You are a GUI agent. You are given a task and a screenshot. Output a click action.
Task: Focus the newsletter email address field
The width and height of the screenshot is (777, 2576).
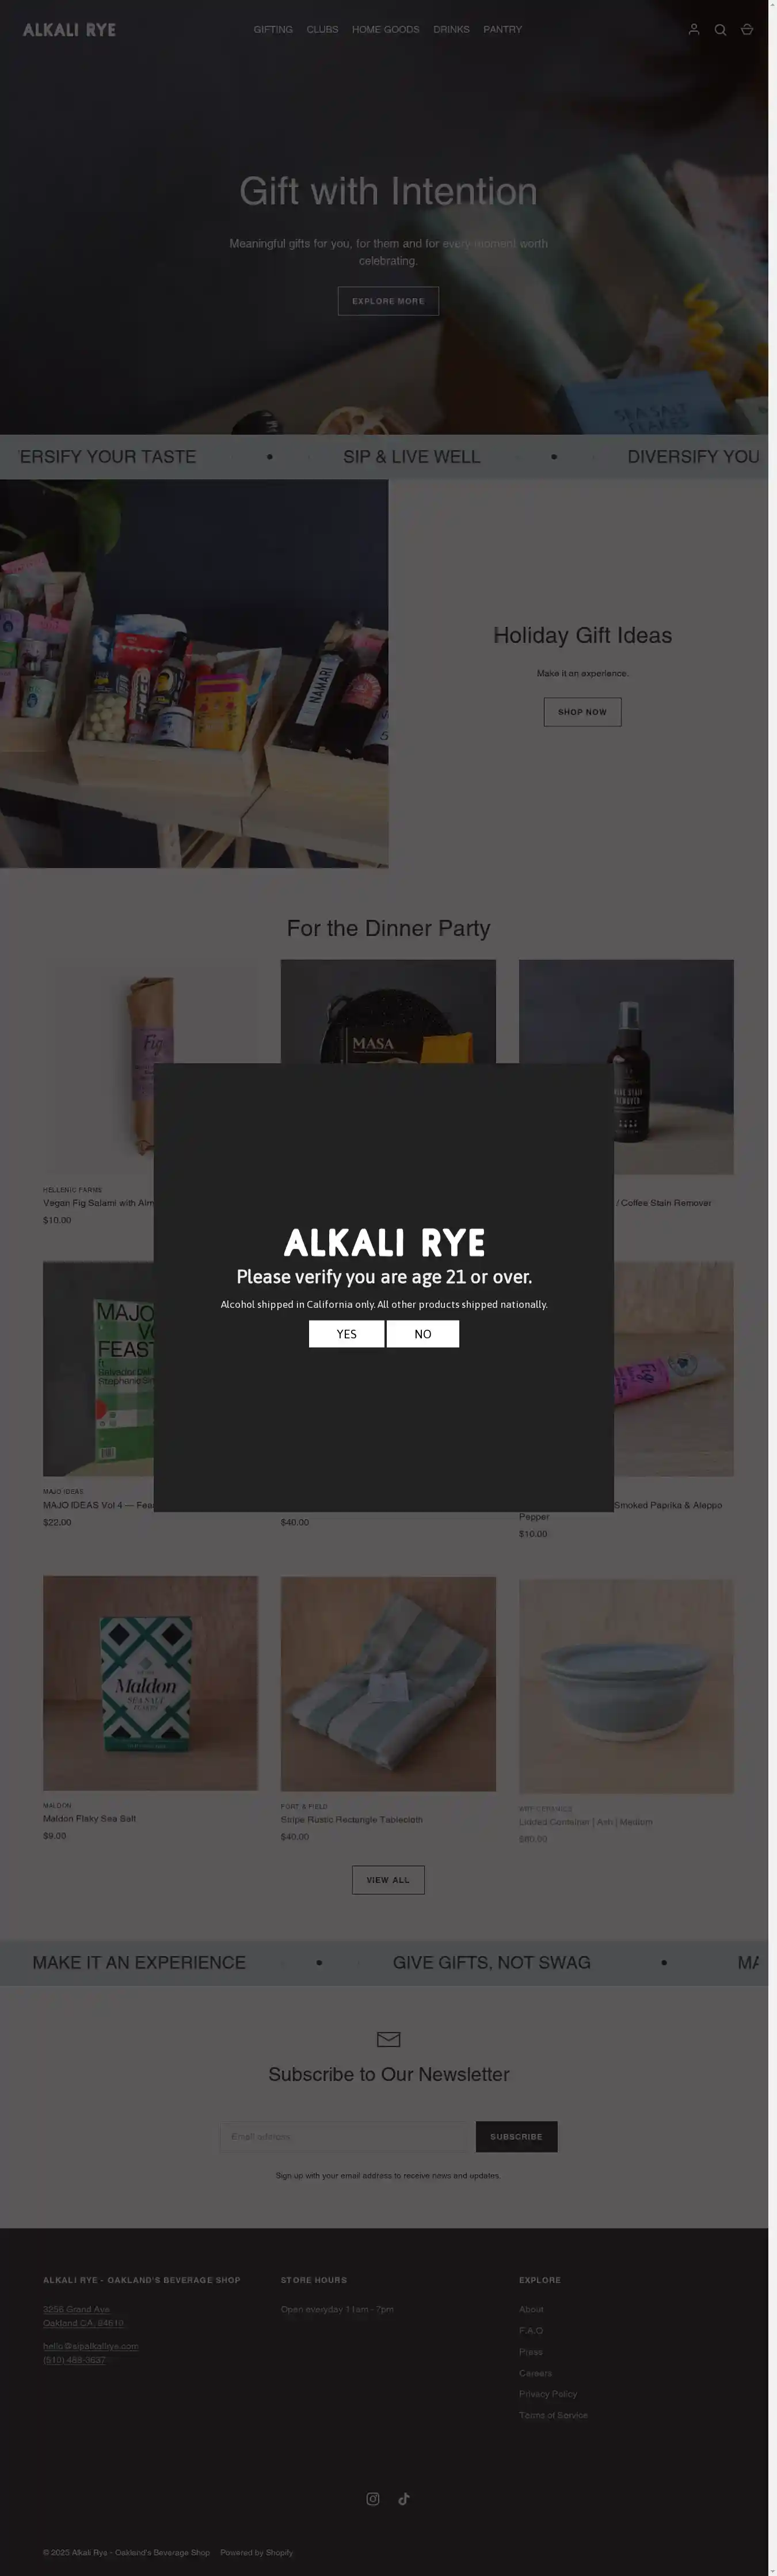point(347,2136)
